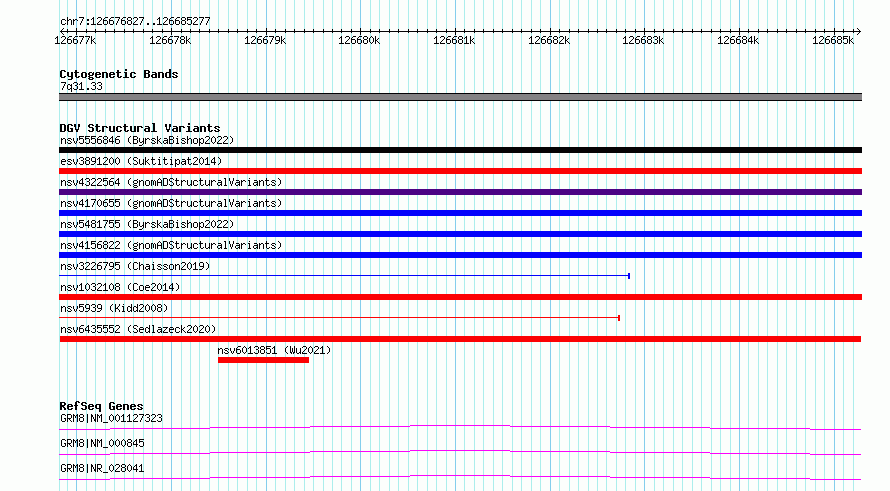Click the chr7:126676827..126685277 coordinate label
The width and height of the screenshot is (890, 491).
pyautogui.click(x=135, y=22)
